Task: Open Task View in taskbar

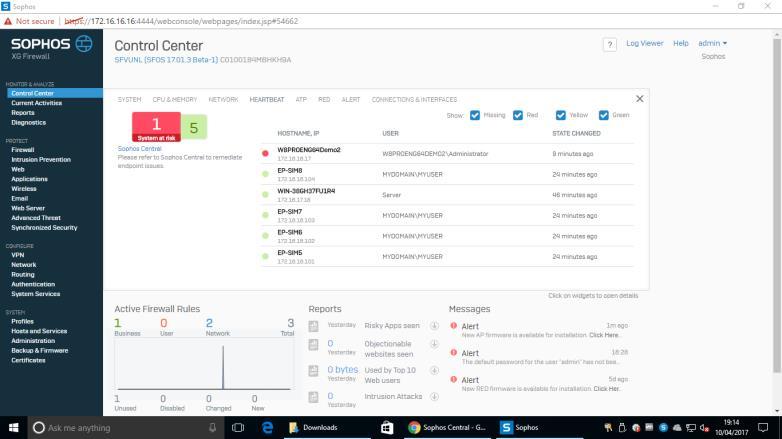Action: coord(238,428)
